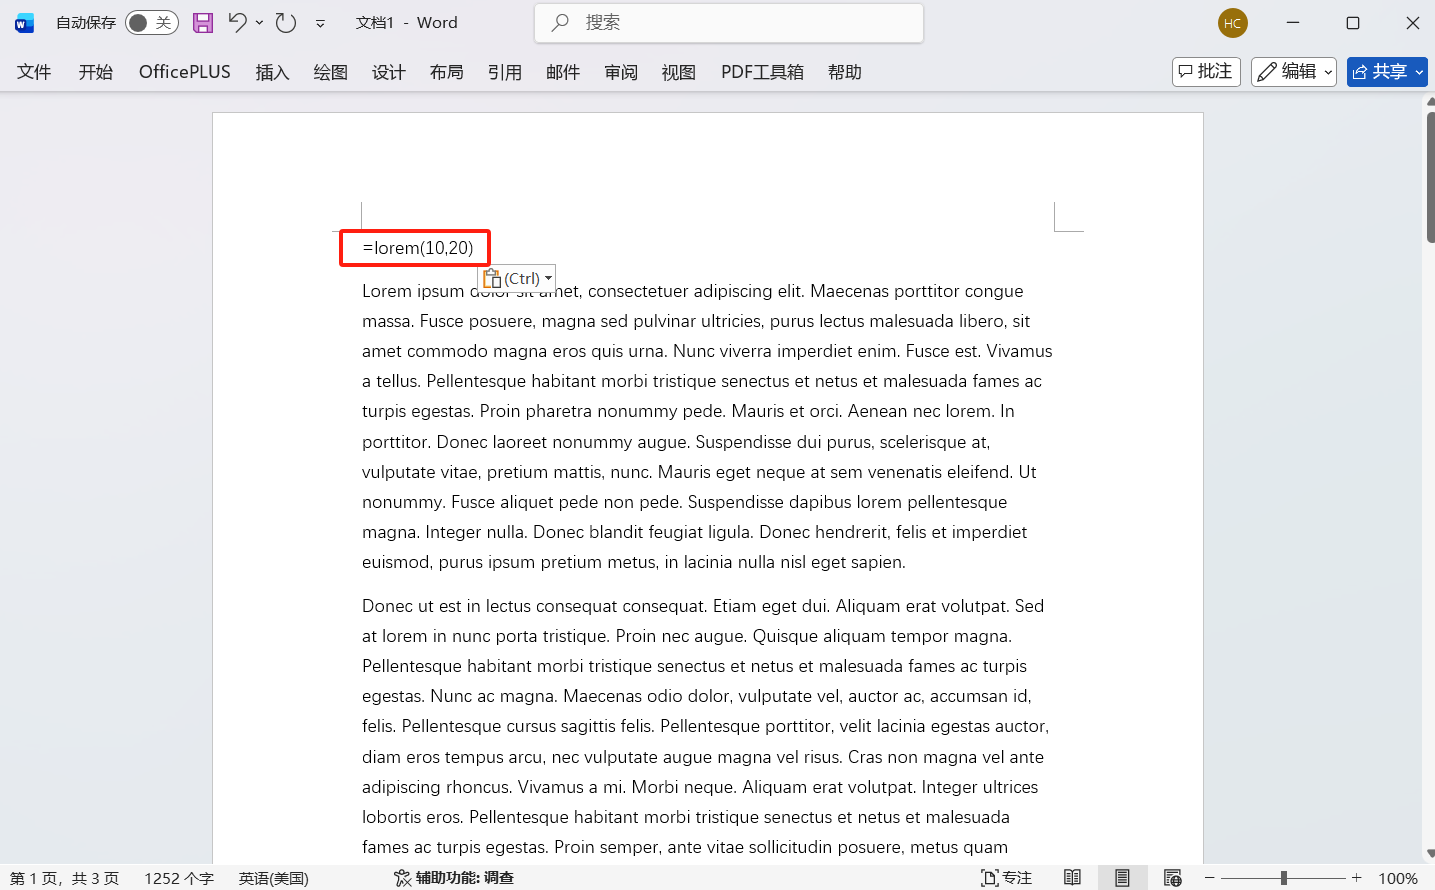This screenshot has height=890, width=1435.
Task: Click the zoom out minus icon
Action: point(1209,877)
